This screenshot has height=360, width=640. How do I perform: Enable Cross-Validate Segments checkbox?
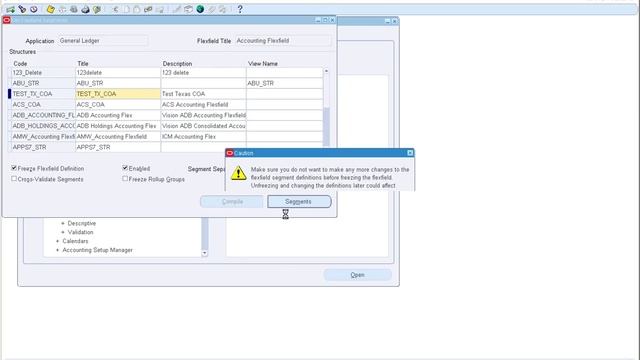(14, 179)
